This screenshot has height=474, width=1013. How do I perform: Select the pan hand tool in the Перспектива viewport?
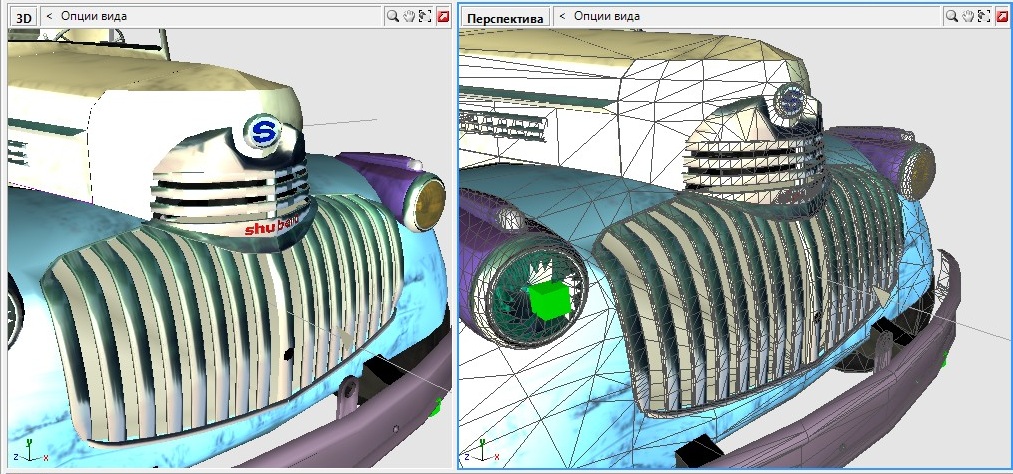coord(967,16)
